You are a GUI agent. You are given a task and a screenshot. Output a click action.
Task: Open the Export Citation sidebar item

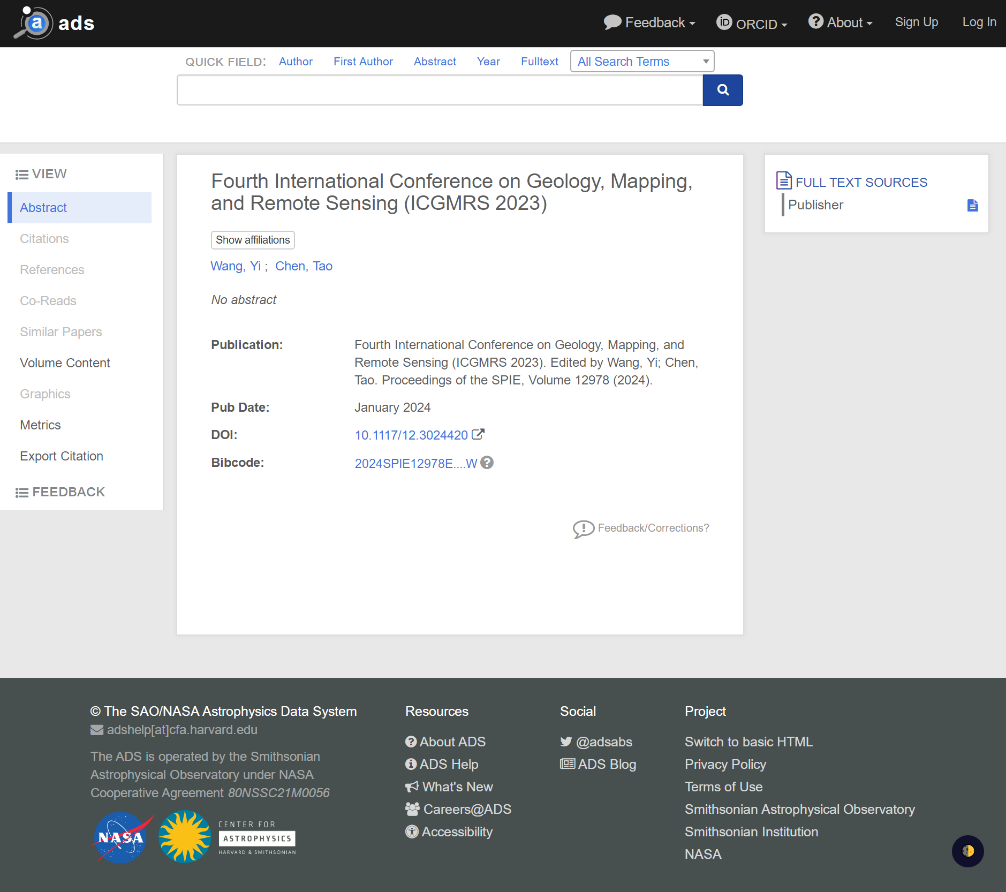(x=62, y=456)
